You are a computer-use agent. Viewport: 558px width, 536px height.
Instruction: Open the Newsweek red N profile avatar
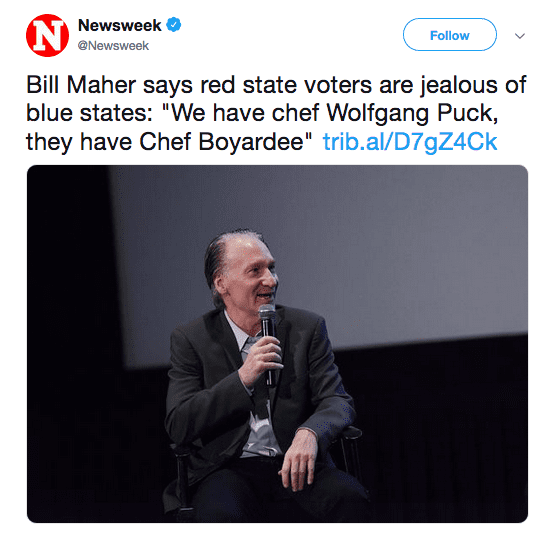click(x=47, y=35)
